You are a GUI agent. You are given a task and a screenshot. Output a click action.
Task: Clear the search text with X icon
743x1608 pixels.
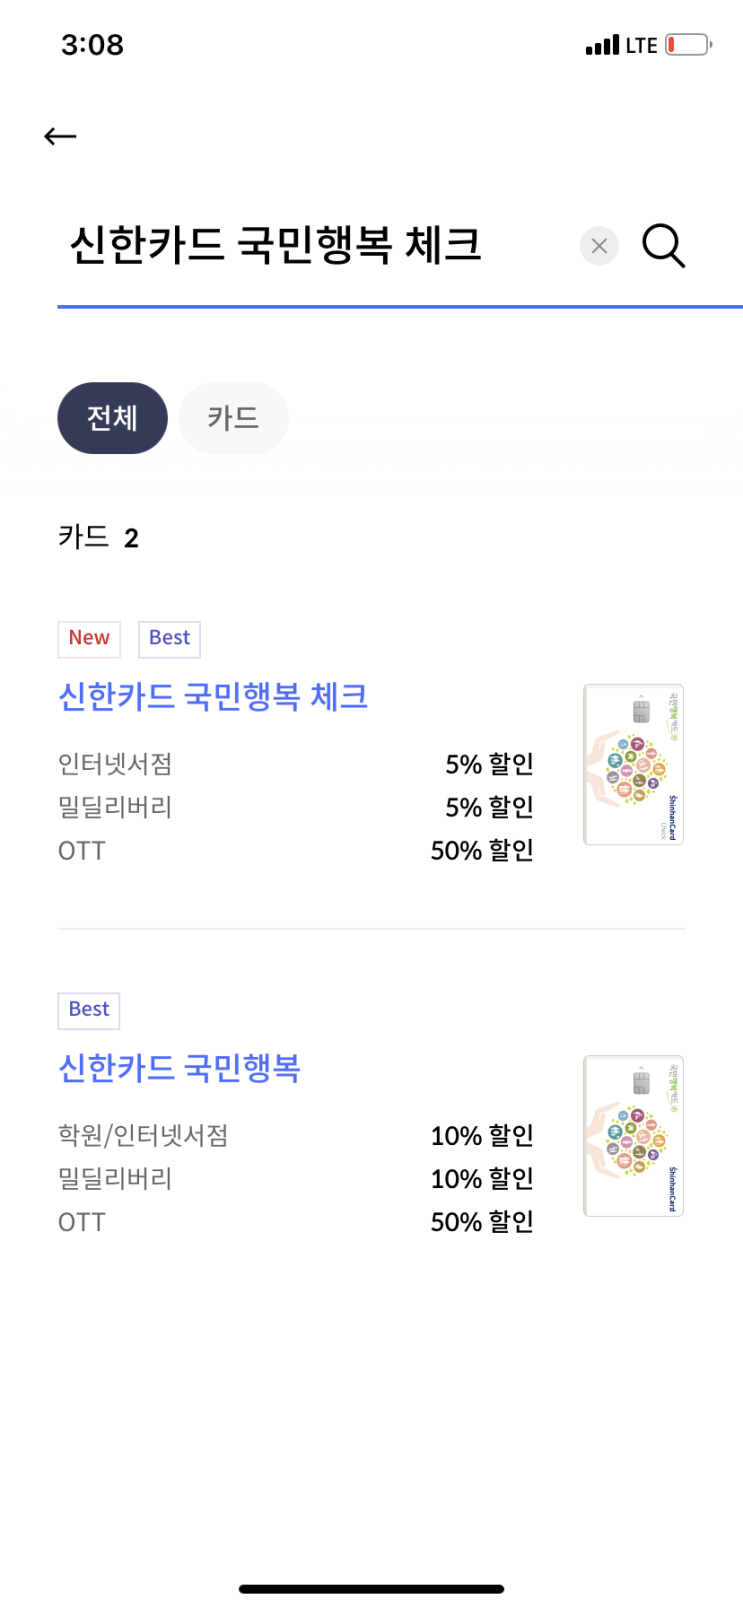click(599, 246)
